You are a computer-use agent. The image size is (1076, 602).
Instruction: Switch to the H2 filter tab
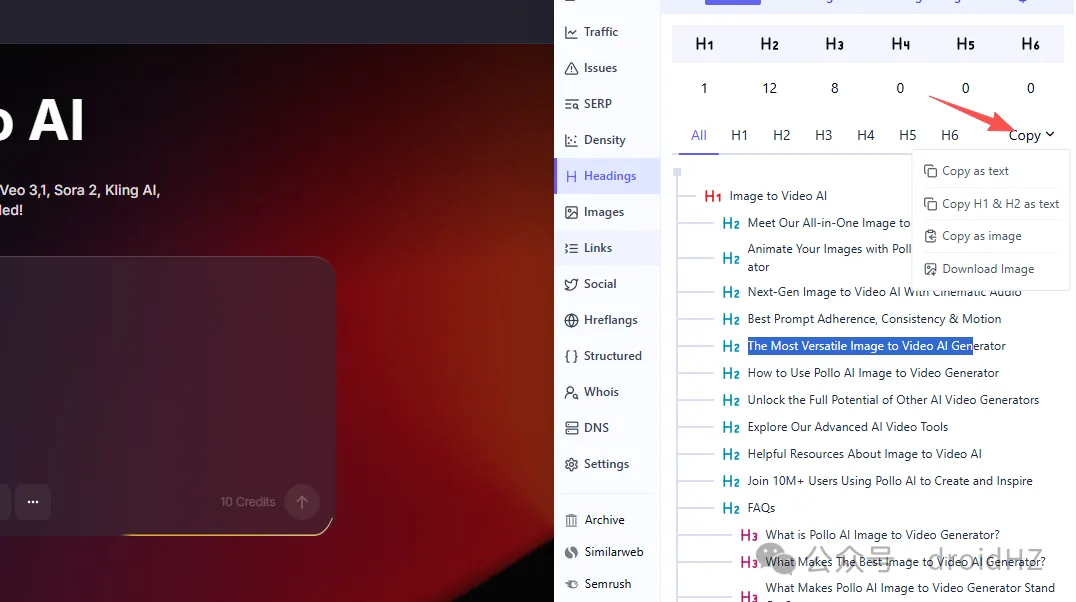point(781,135)
